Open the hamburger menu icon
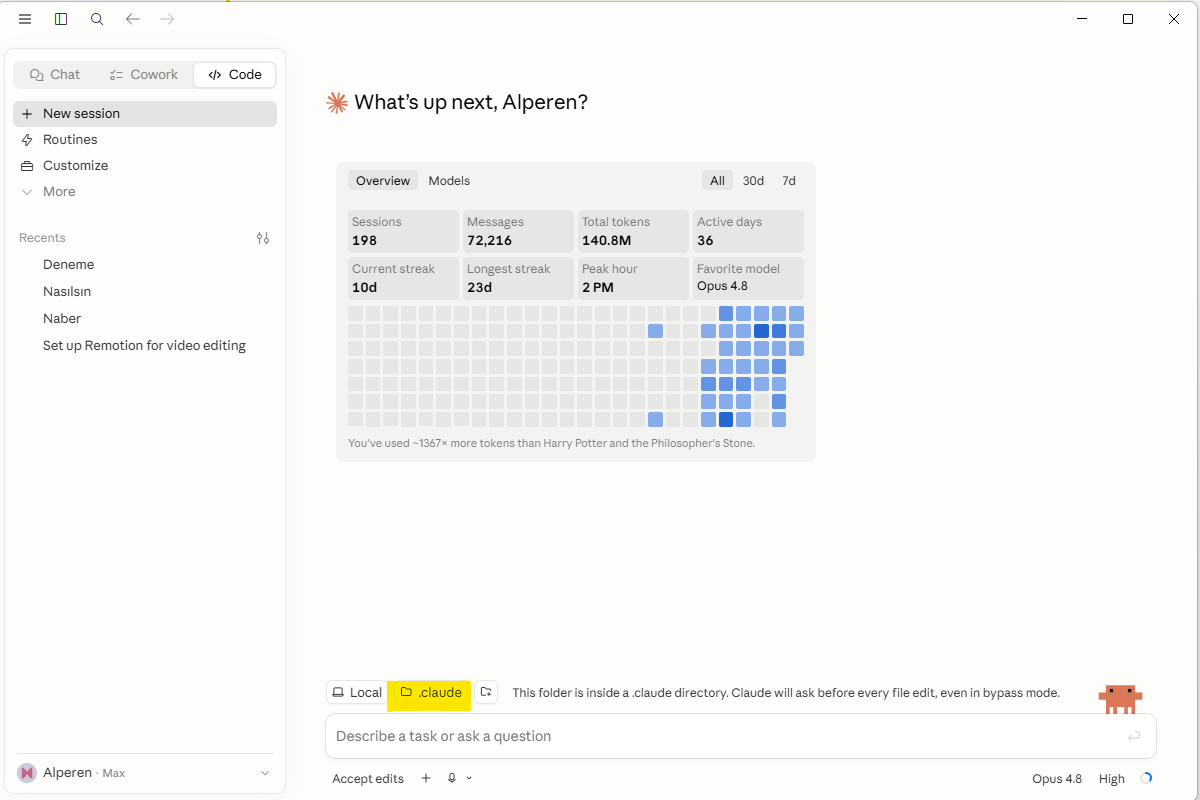The height and width of the screenshot is (800, 1200). point(25,19)
